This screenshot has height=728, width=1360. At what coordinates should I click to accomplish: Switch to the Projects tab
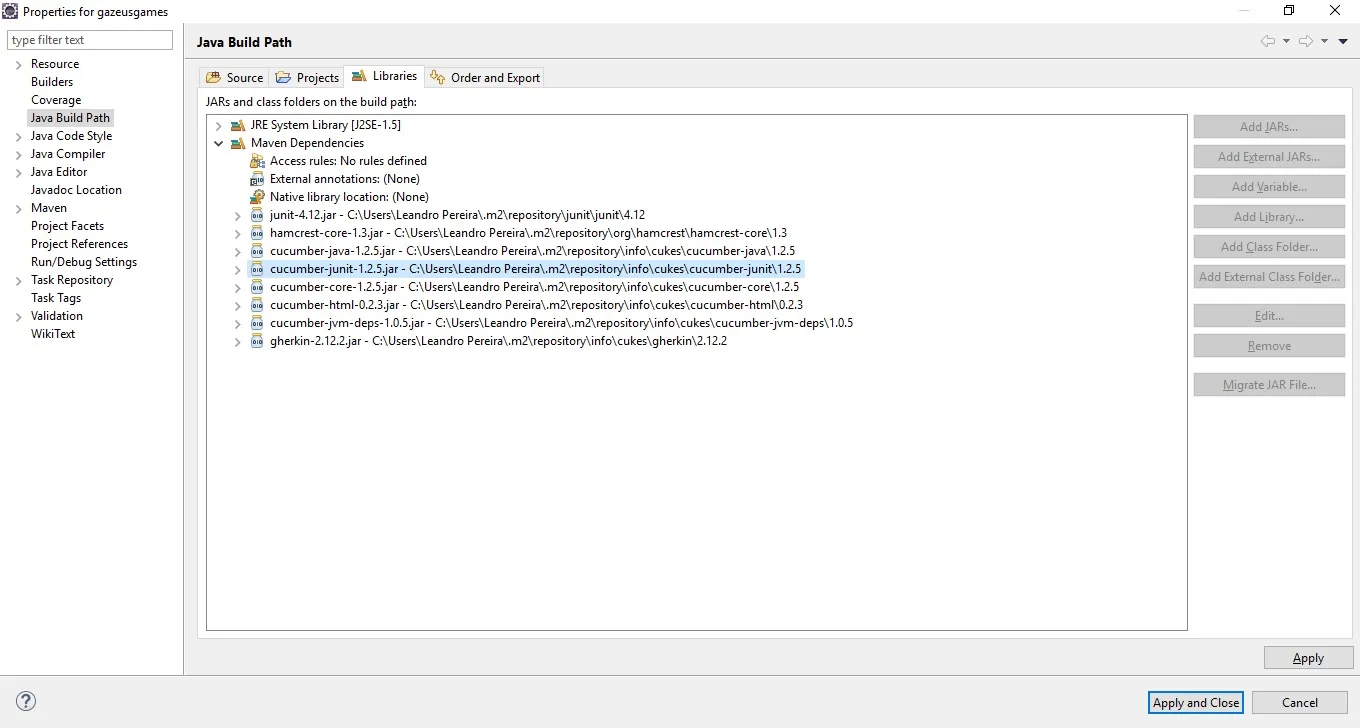(x=306, y=77)
